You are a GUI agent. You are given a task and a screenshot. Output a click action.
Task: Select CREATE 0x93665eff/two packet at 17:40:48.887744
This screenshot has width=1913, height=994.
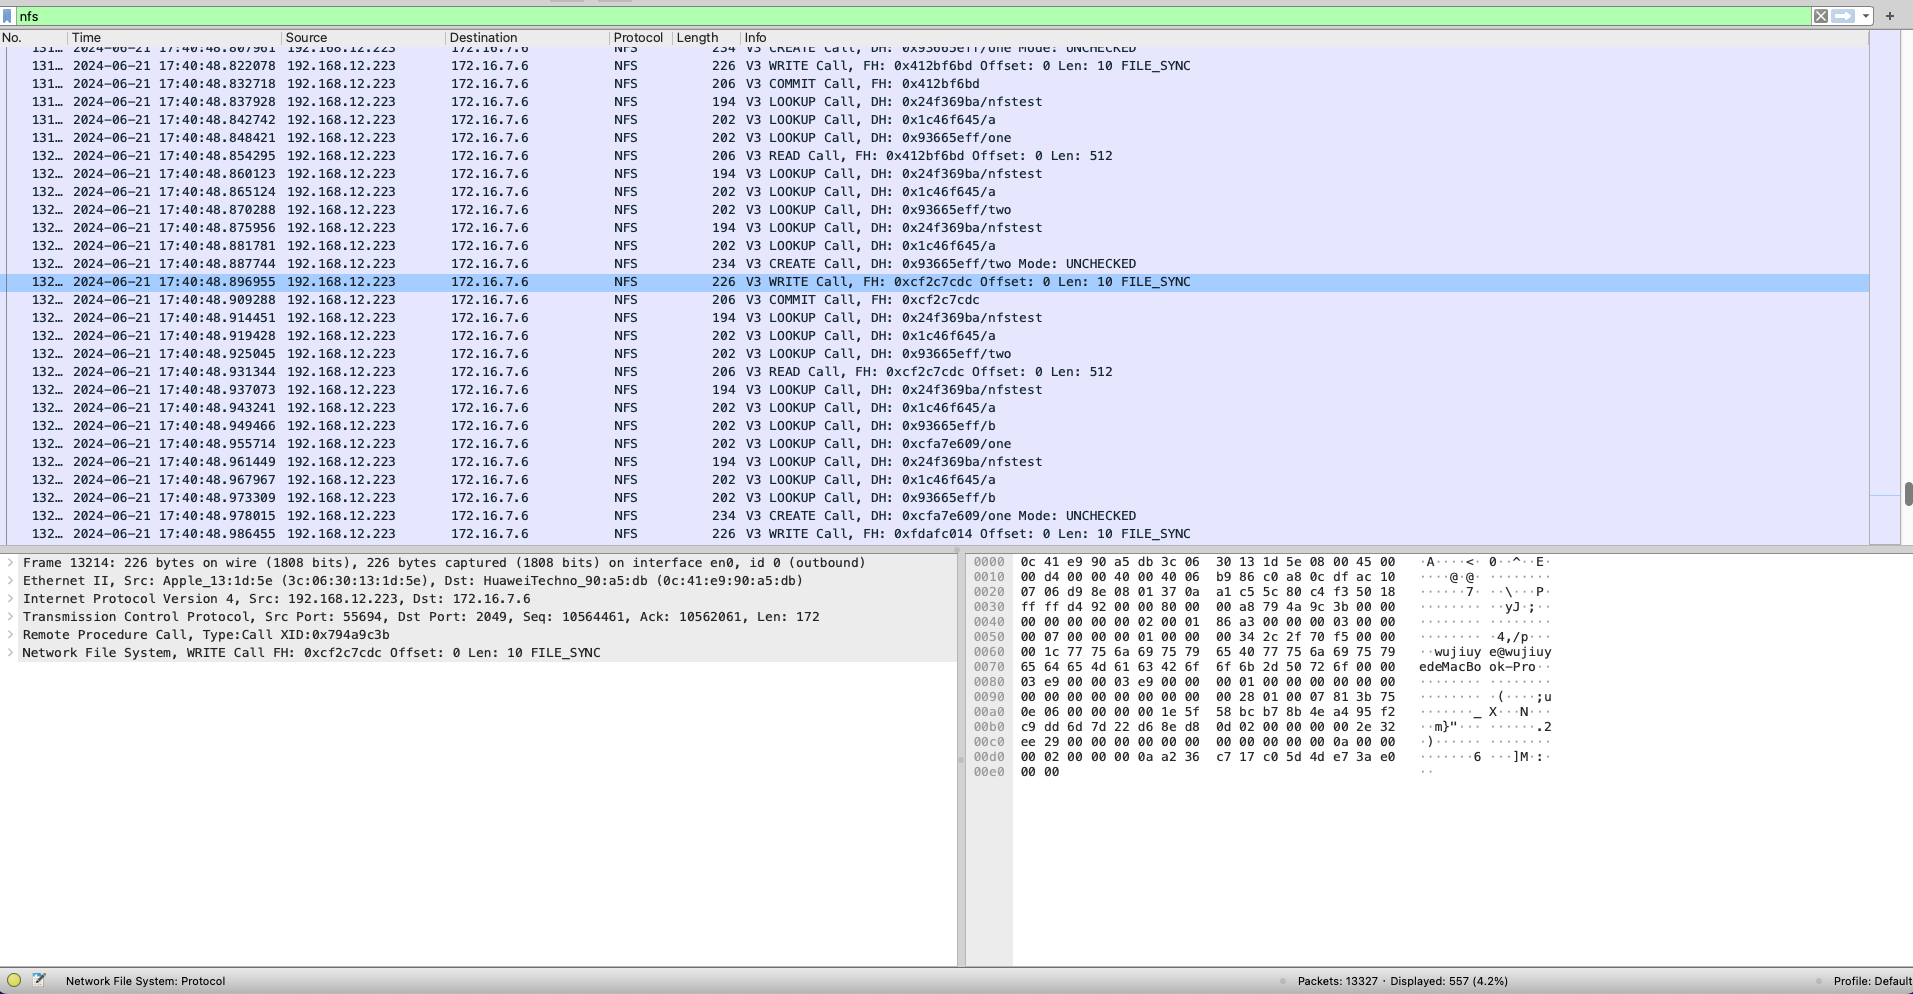(934, 264)
